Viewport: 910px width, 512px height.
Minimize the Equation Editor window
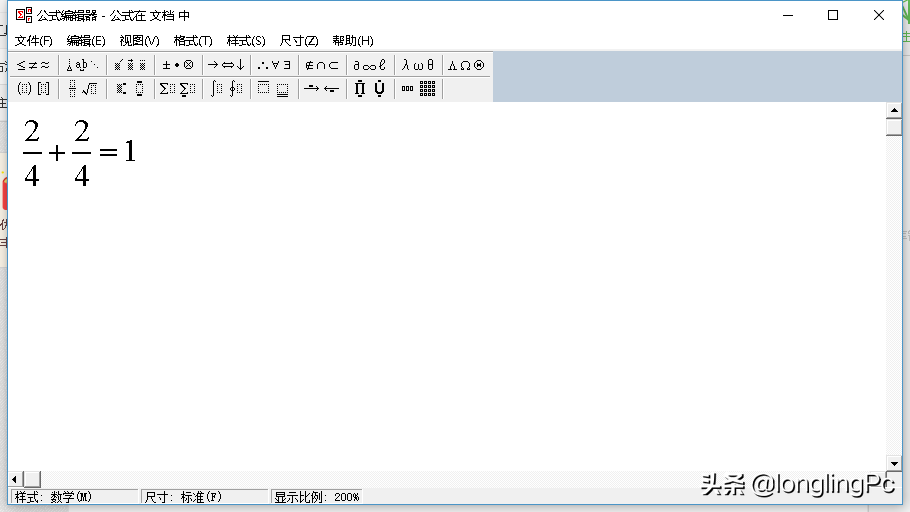point(788,15)
